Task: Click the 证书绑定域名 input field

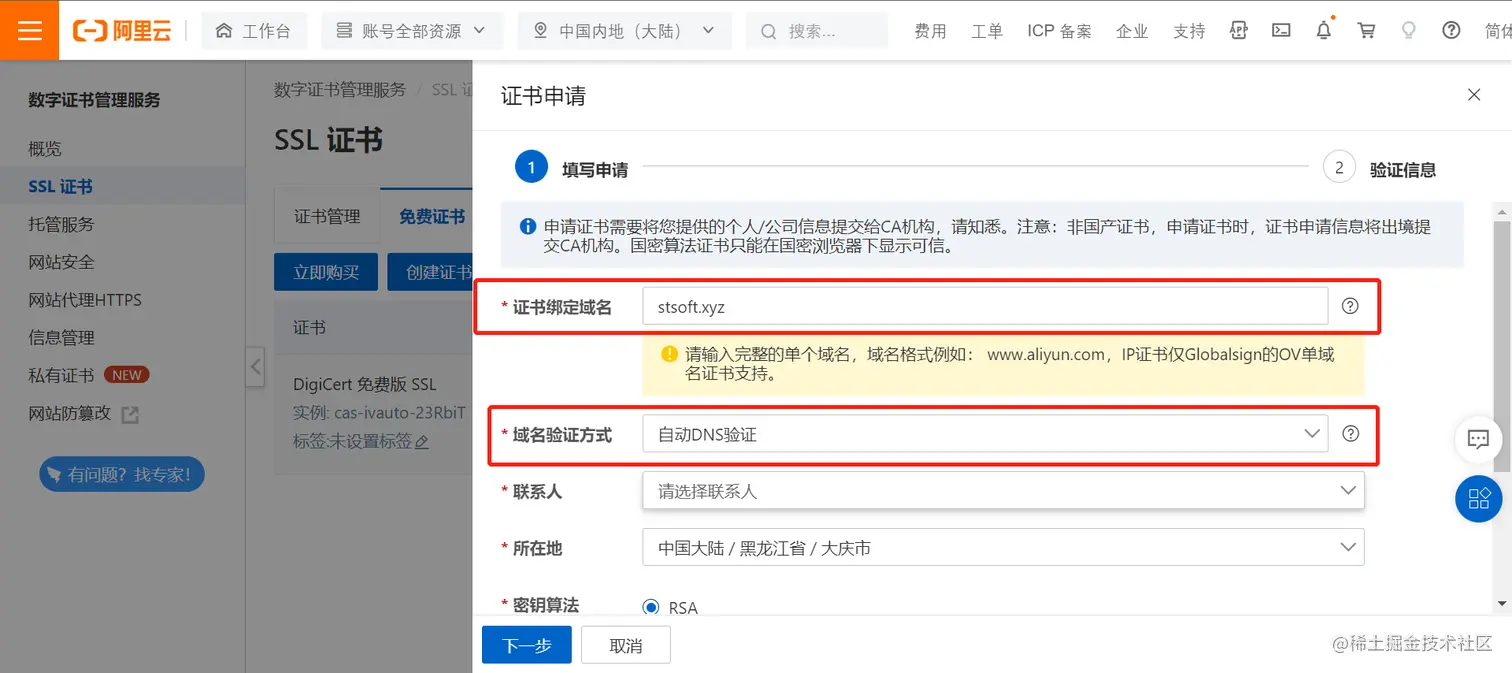Action: click(984, 307)
